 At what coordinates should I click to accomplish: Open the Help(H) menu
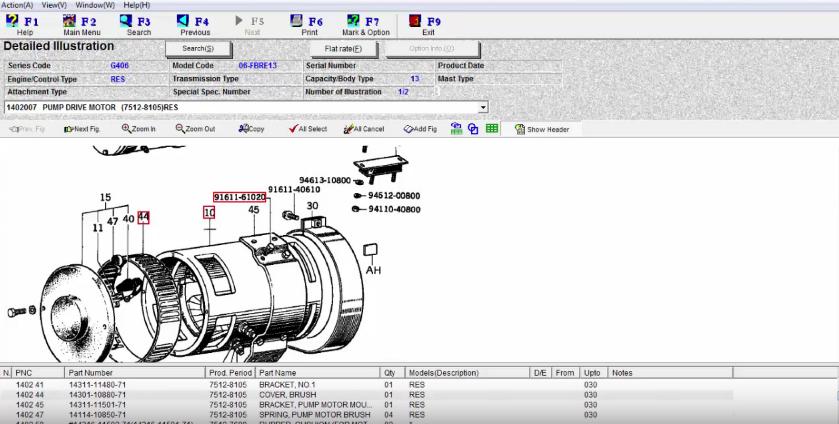[136, 5]
